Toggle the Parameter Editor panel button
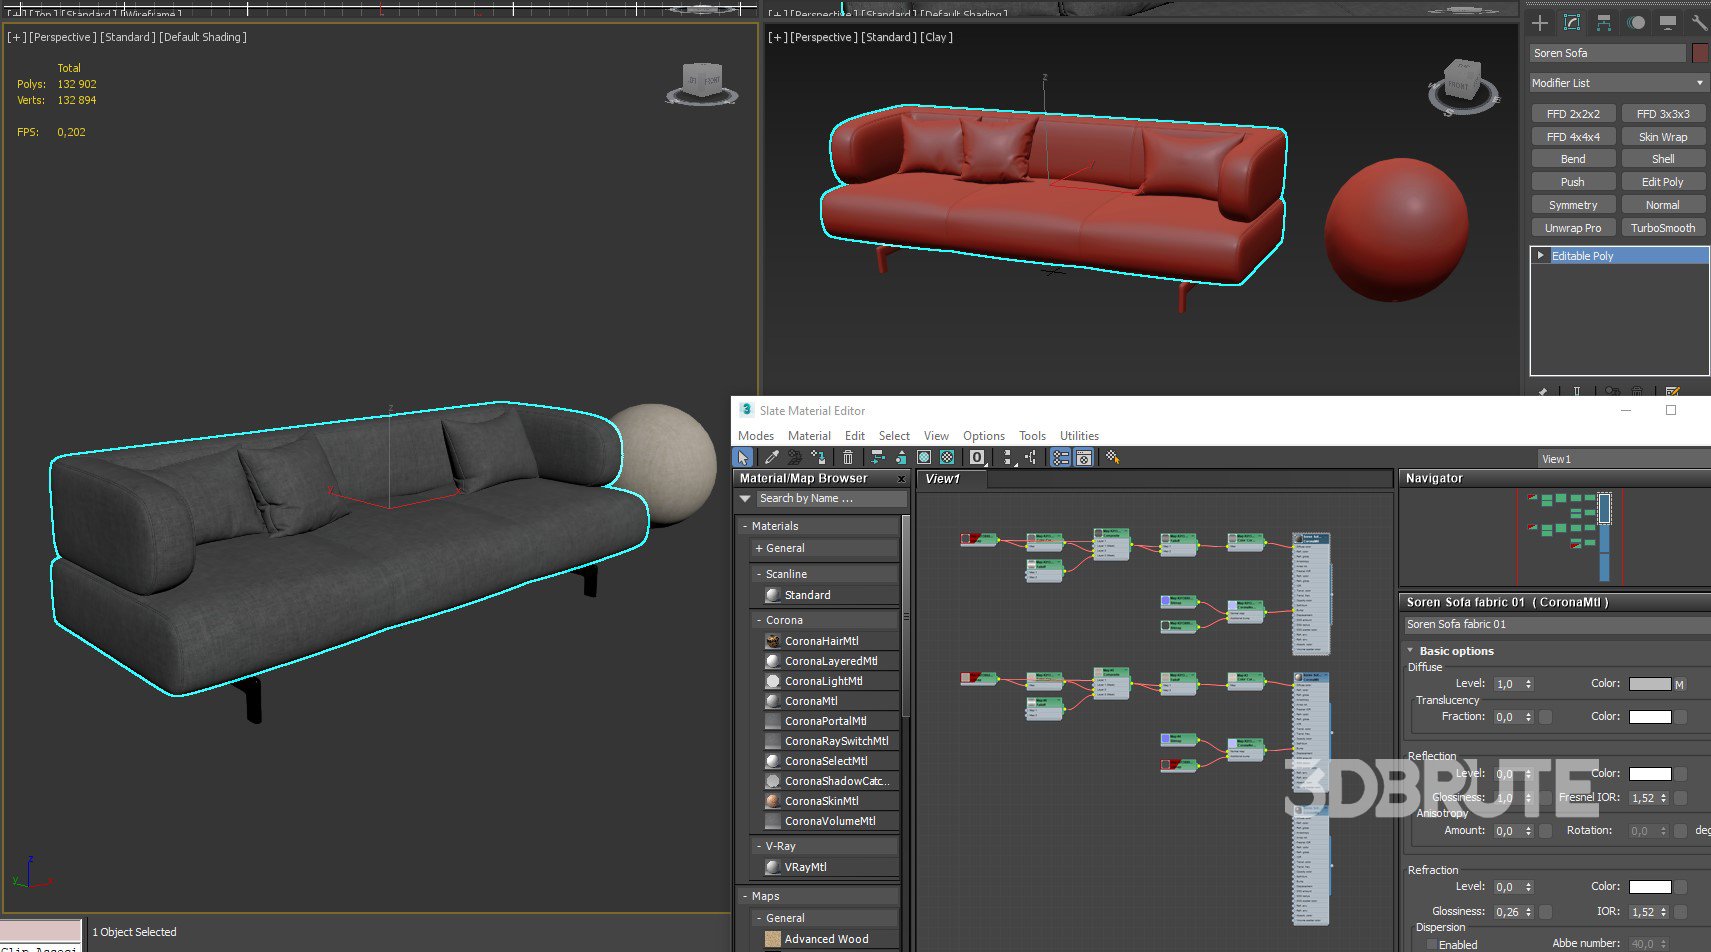Screen dimensions: 1711x952 [x=1083, y=457]
